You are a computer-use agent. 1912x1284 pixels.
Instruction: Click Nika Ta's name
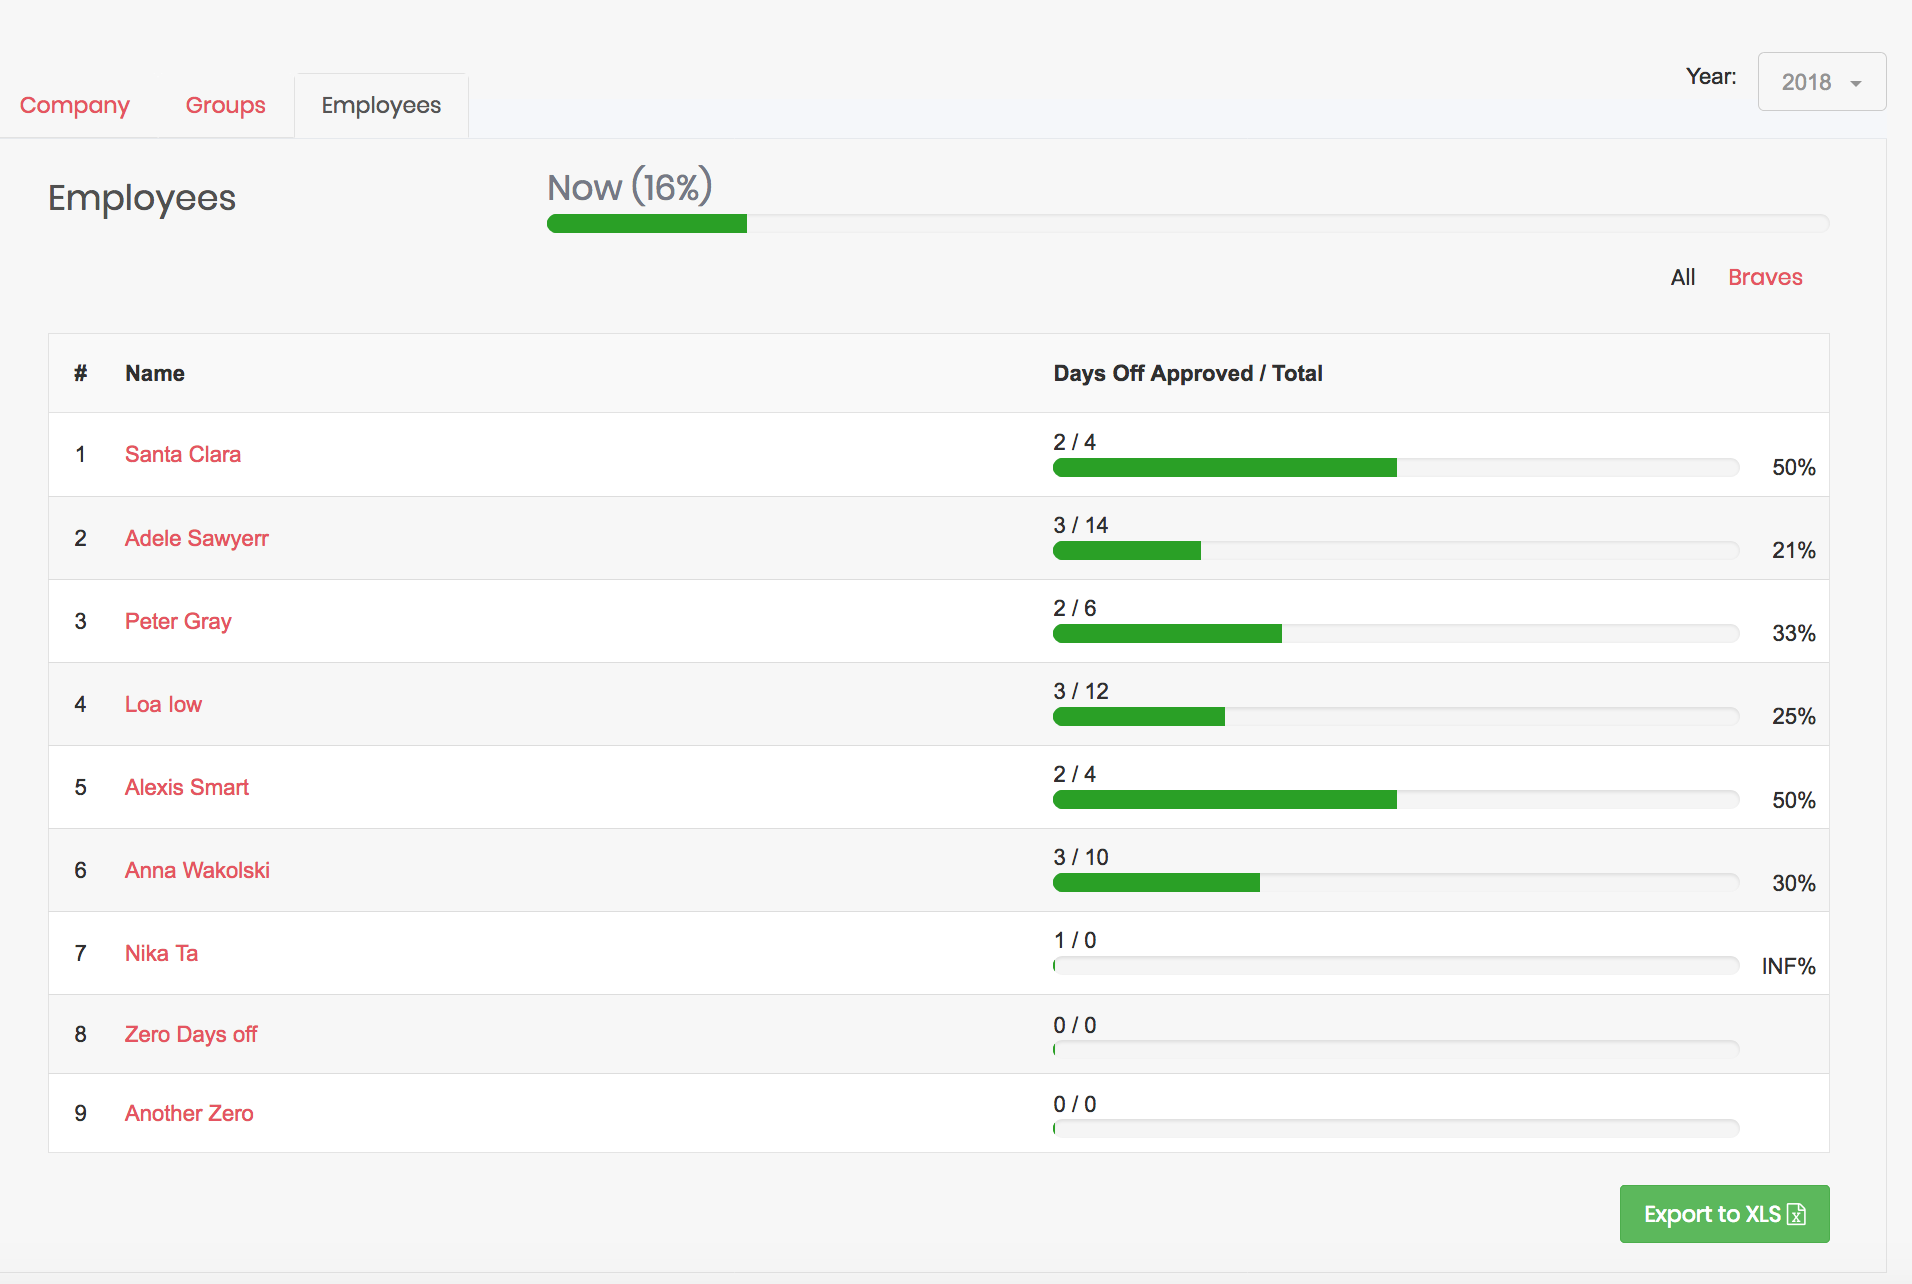point(161,953)
